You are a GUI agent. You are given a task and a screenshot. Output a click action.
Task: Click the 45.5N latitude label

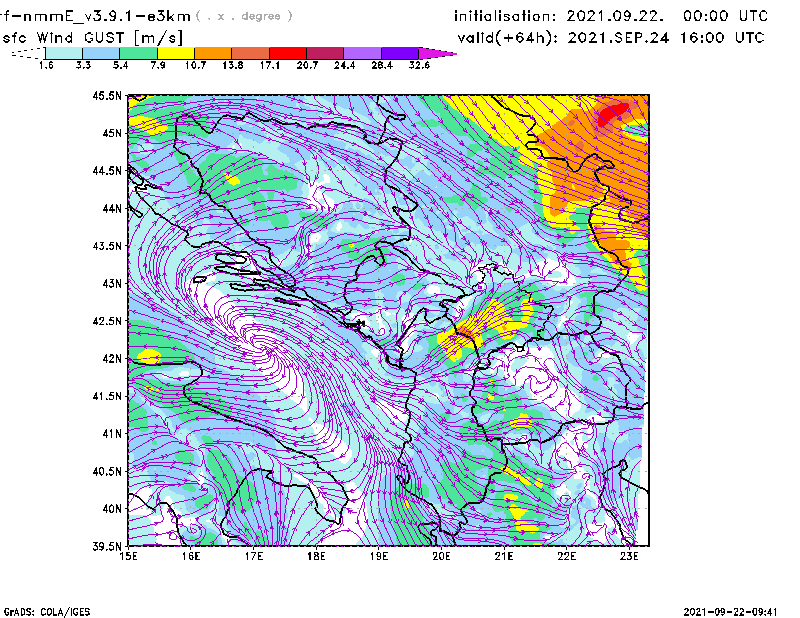pos(107,95)
